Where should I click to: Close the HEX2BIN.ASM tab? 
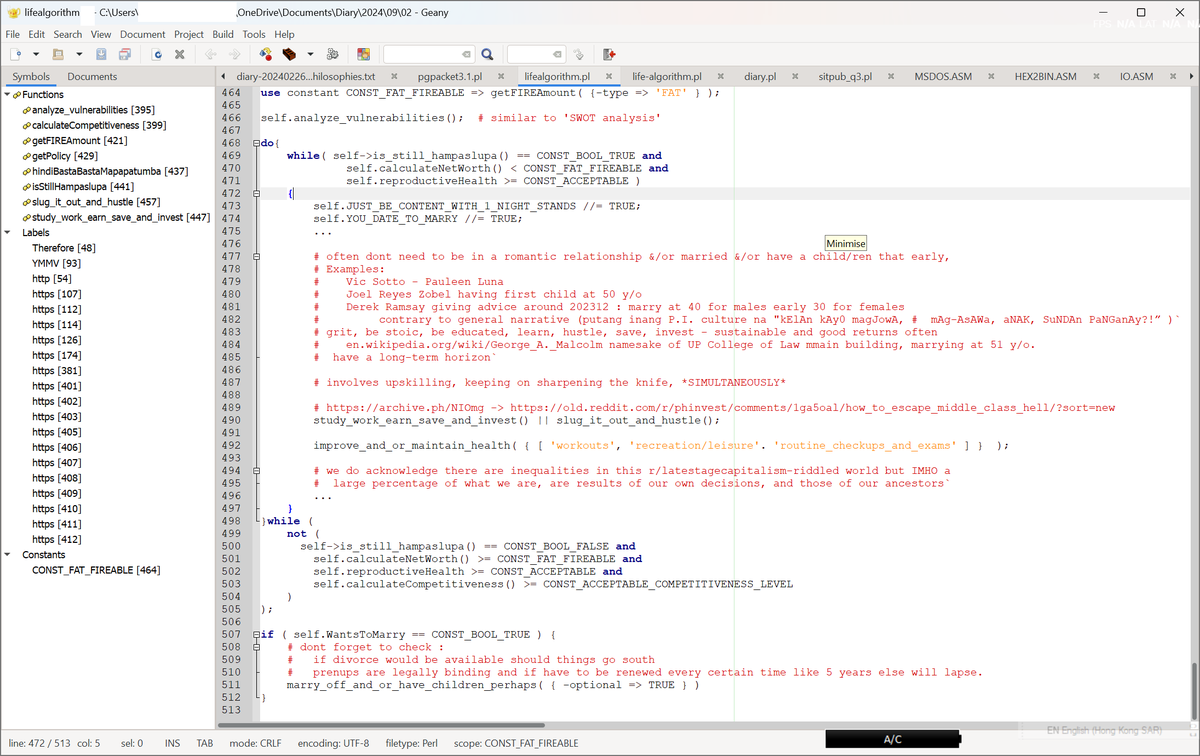pyautogui.click(x=1097, y=76)
